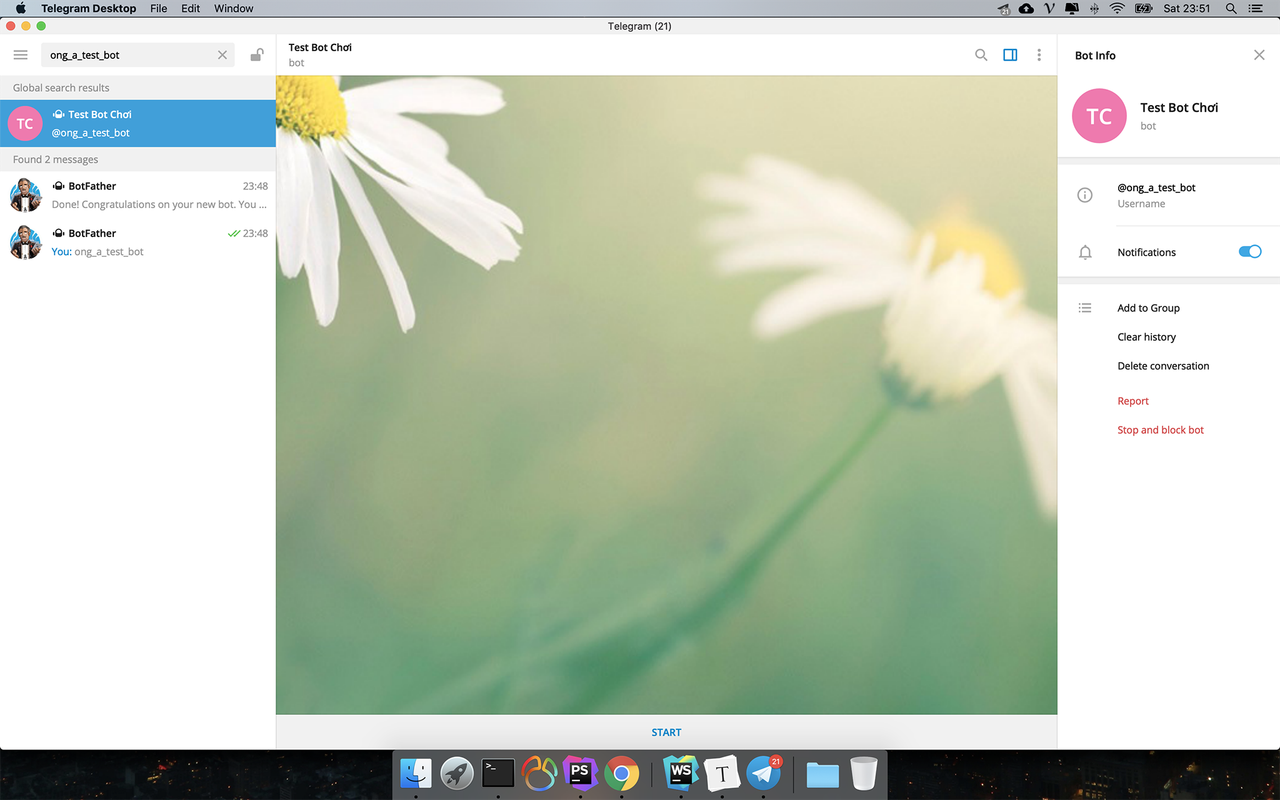Click the info icon beside username
This screenshot has width=1280, height=800.
tap(1085, 195)
